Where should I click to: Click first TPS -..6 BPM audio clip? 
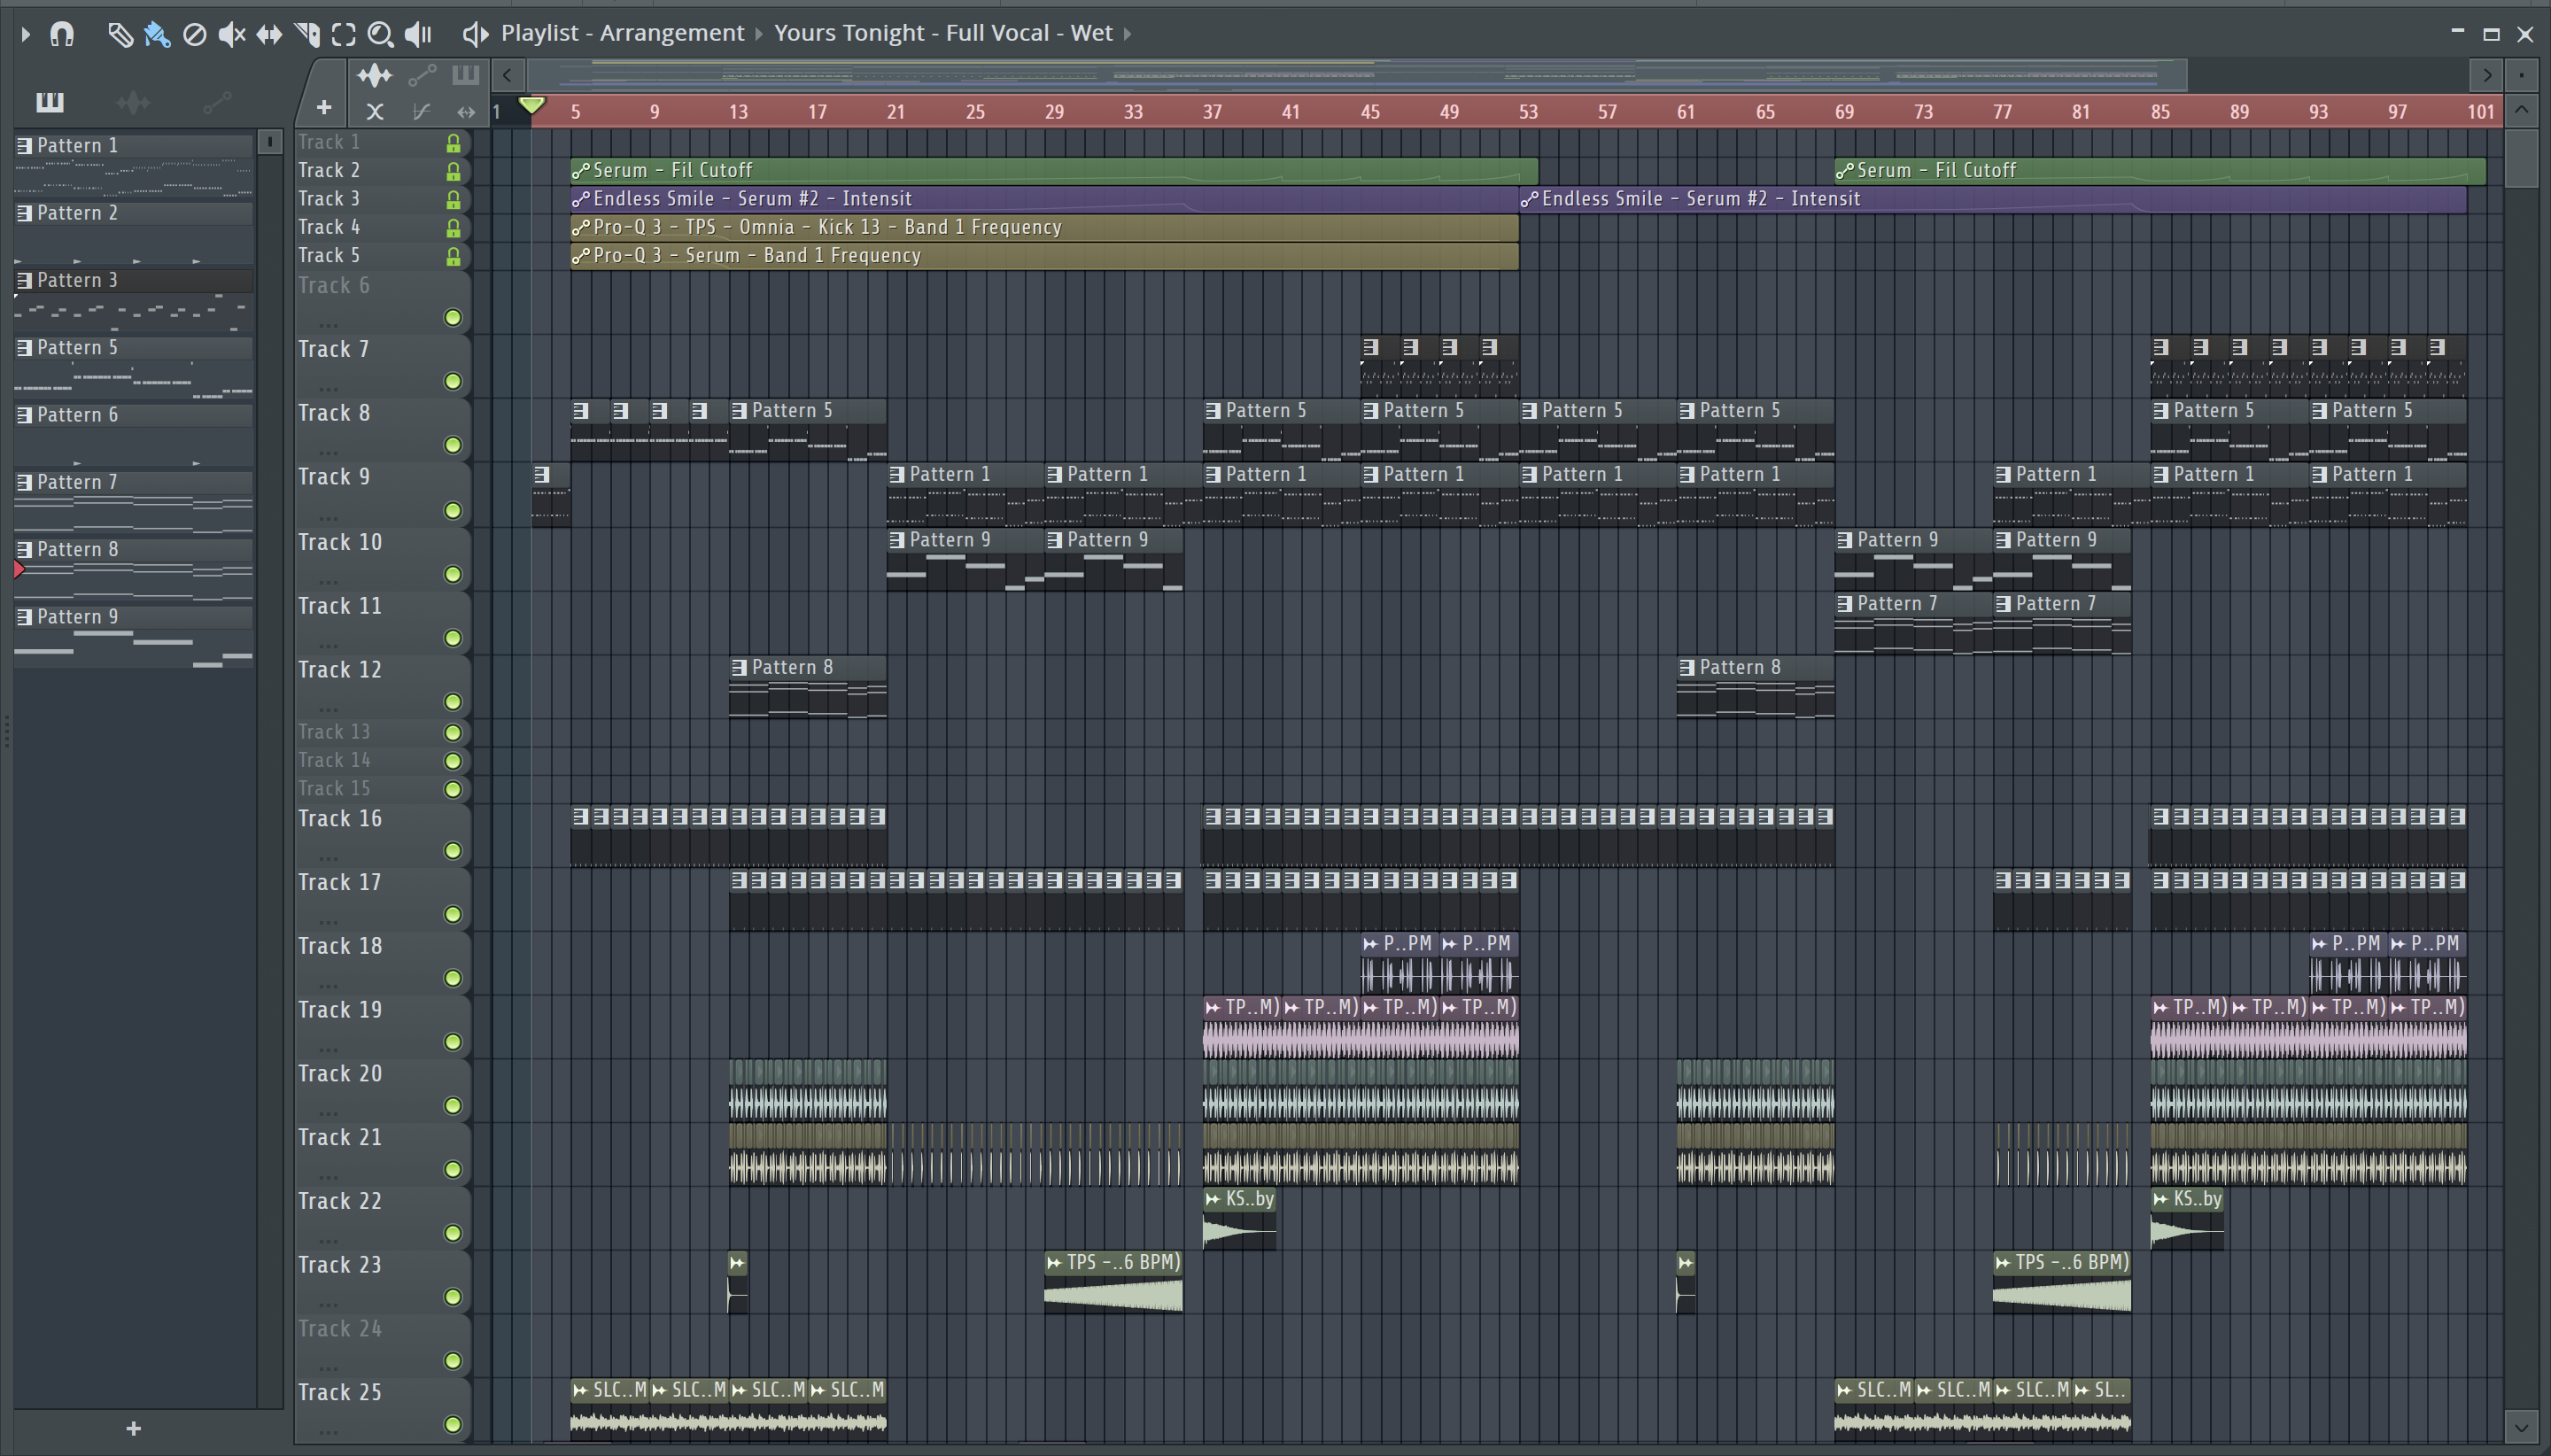pos(1114,1282)
